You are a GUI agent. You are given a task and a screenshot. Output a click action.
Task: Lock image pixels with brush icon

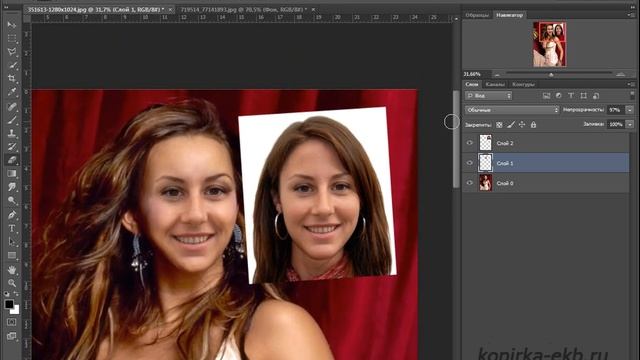pyautogui.click(x=511, y=125)
